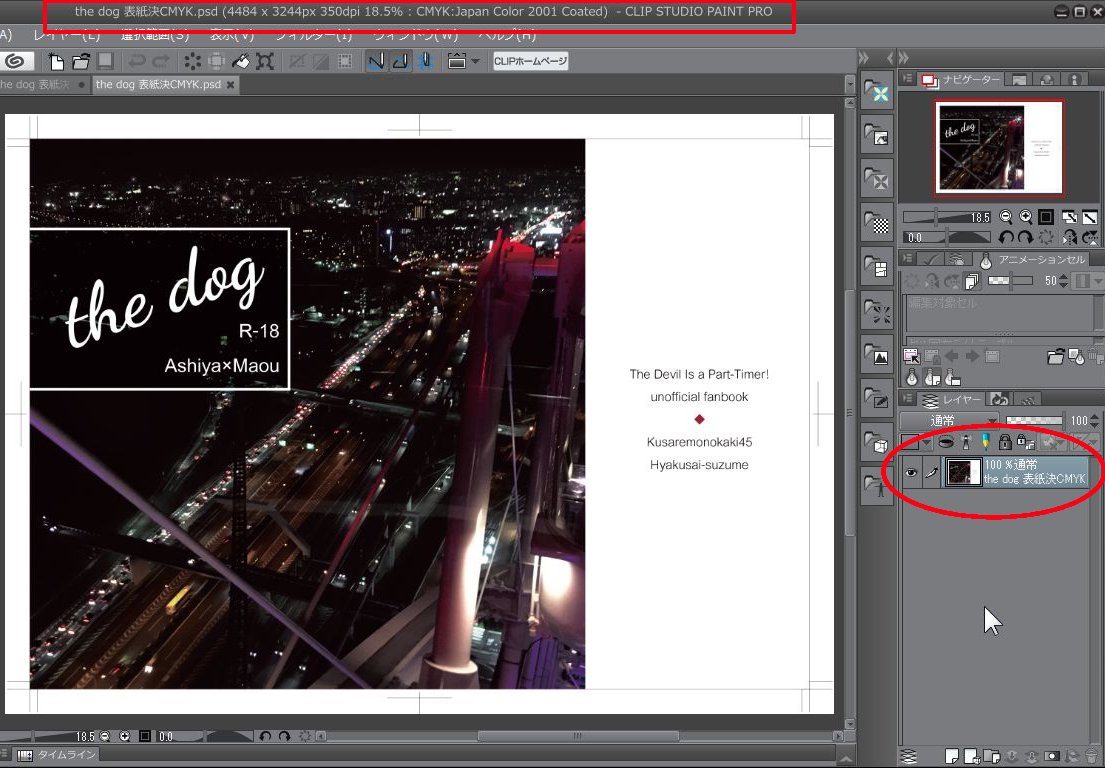Click the Fill paint bucket icon
This screenshot has height=768, width=1105.
240,61
